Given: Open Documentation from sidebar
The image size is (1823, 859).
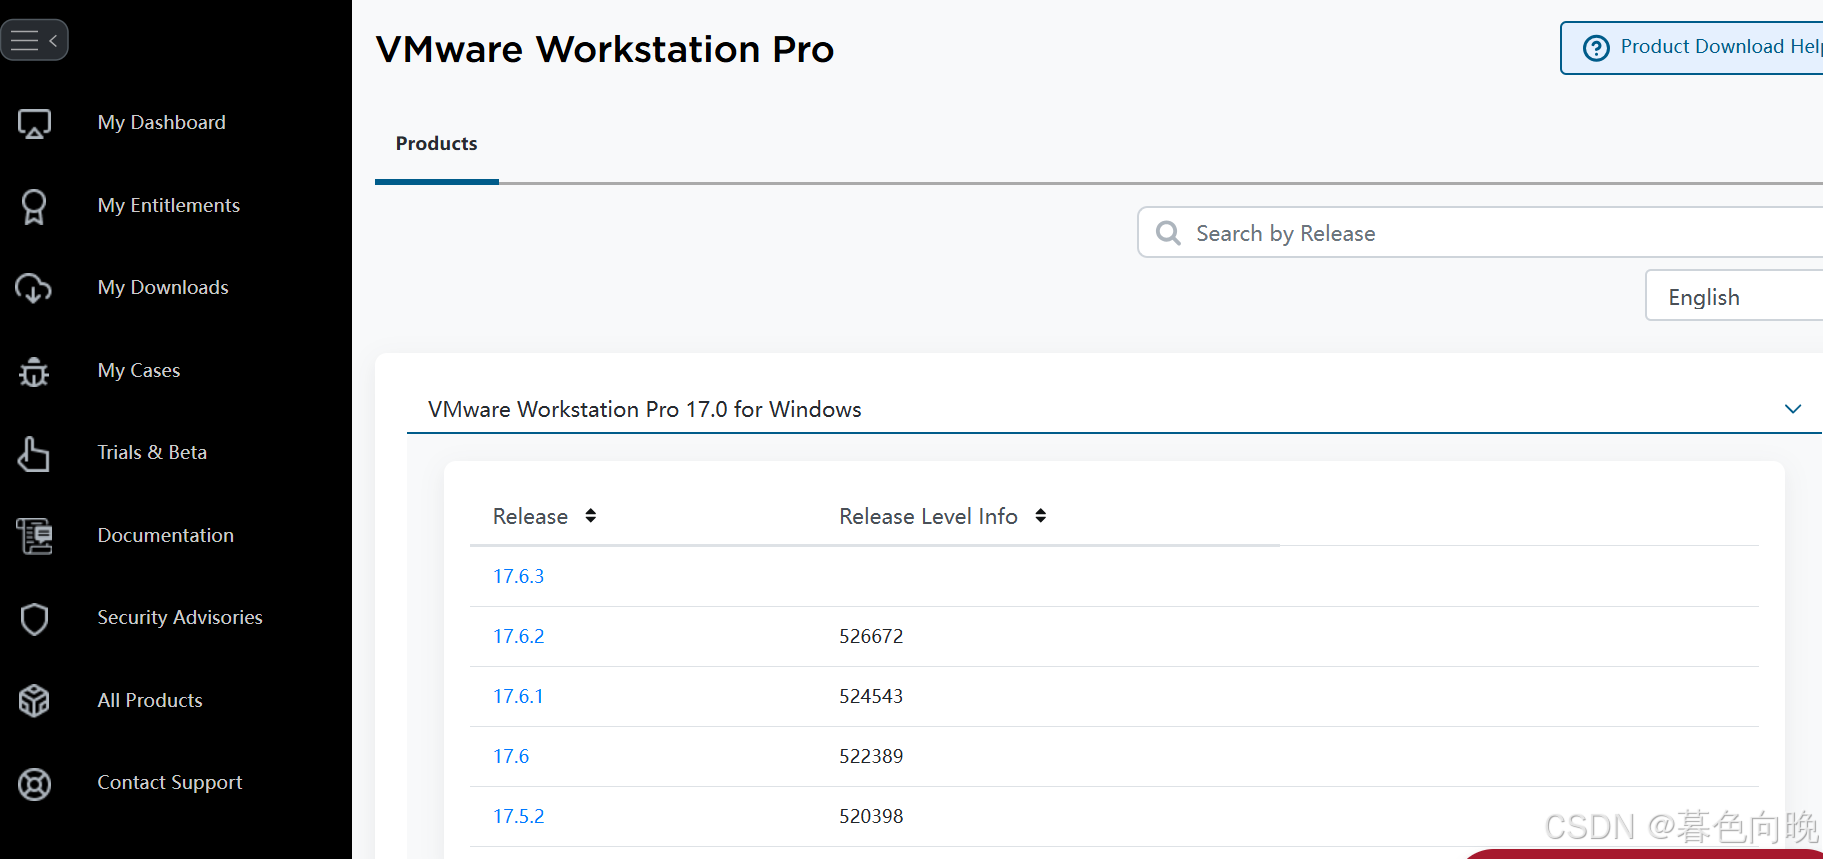Looking at the screenshot, I should pos(166,535).
